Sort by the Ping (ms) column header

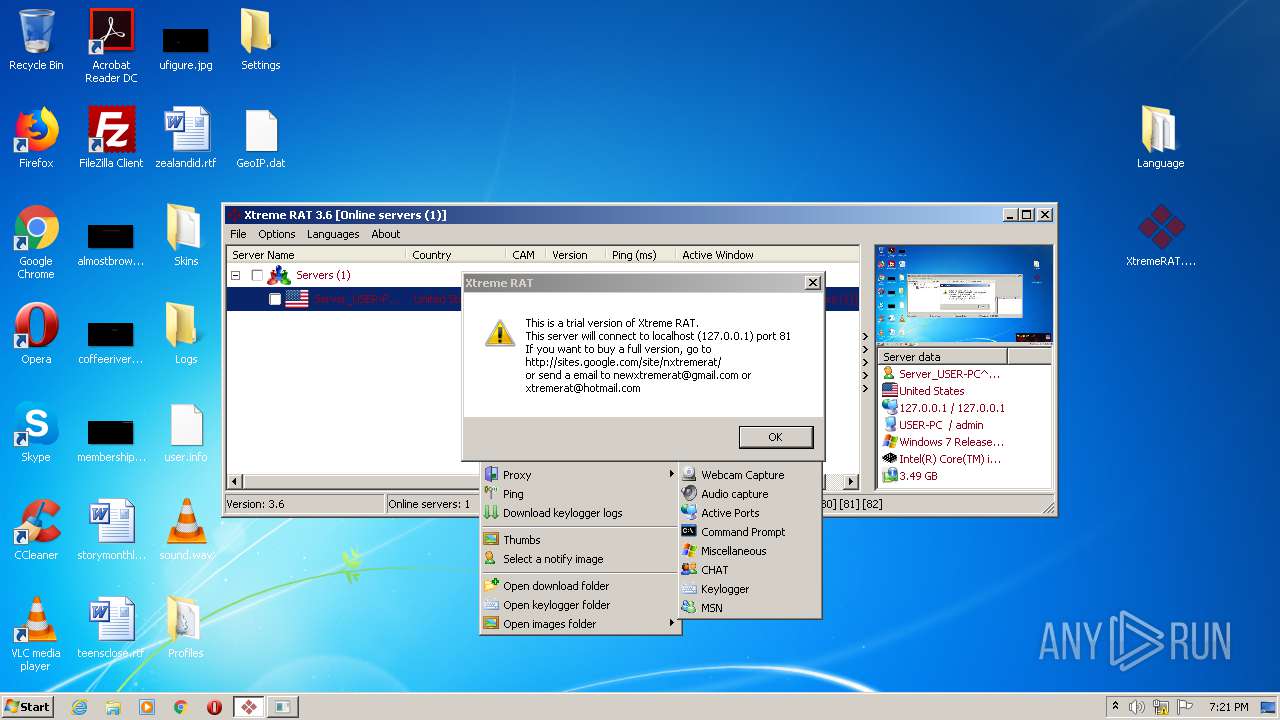[x=640, y=255]
